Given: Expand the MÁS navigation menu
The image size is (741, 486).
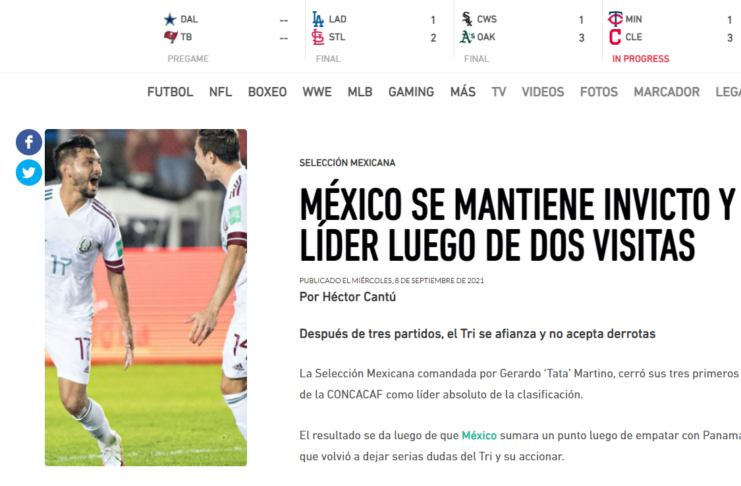Looking at the screenshot, I should [463, 92].
